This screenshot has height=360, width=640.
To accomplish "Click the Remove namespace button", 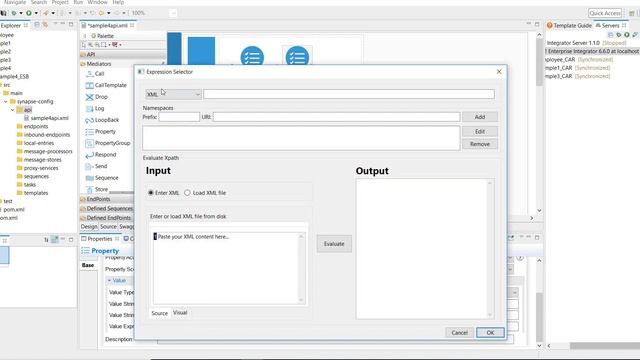I will [480, 144].
